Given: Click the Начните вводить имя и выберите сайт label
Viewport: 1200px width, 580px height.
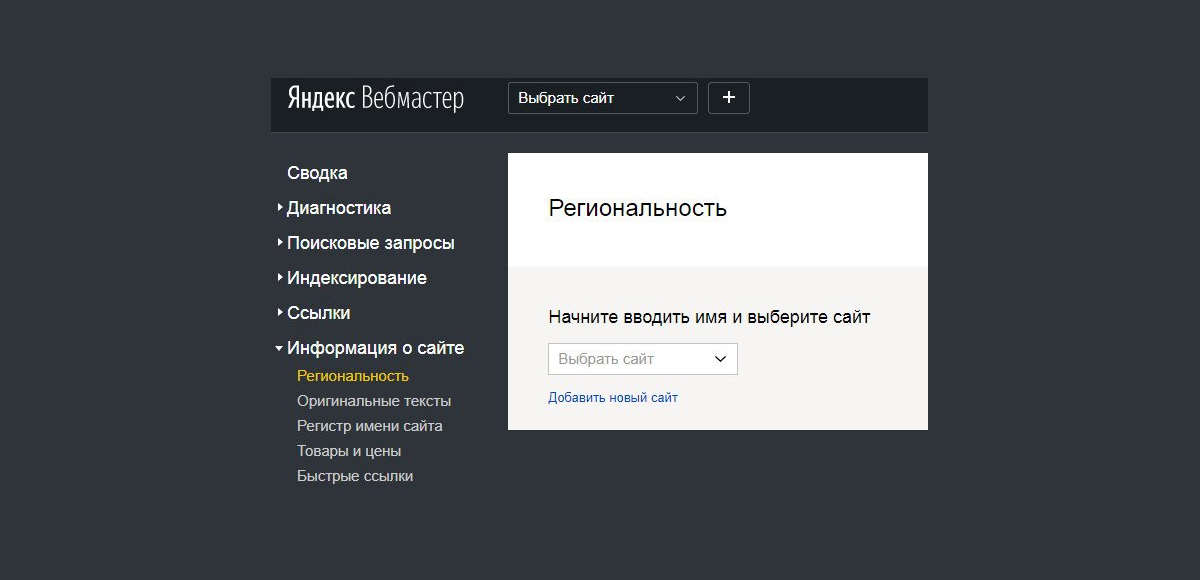Looking at the screenshot, I should [709, 317].
